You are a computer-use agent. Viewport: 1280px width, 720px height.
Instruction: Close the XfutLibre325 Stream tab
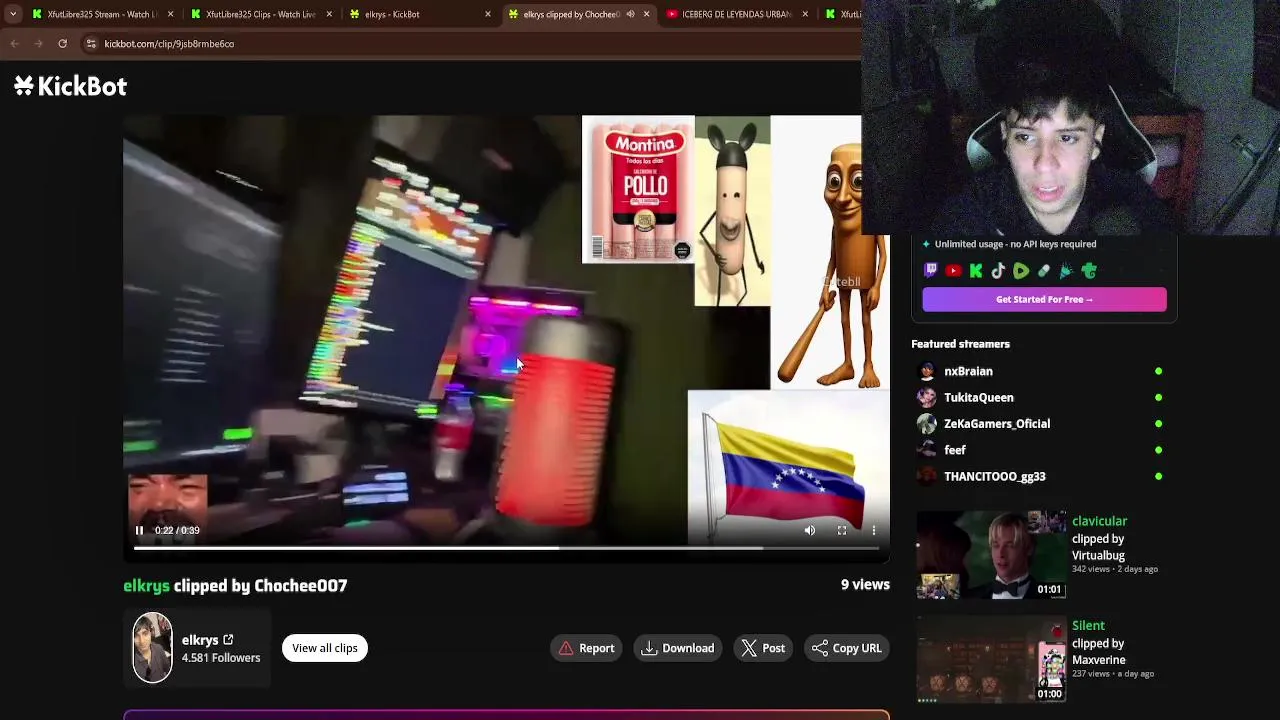(171, 14)
